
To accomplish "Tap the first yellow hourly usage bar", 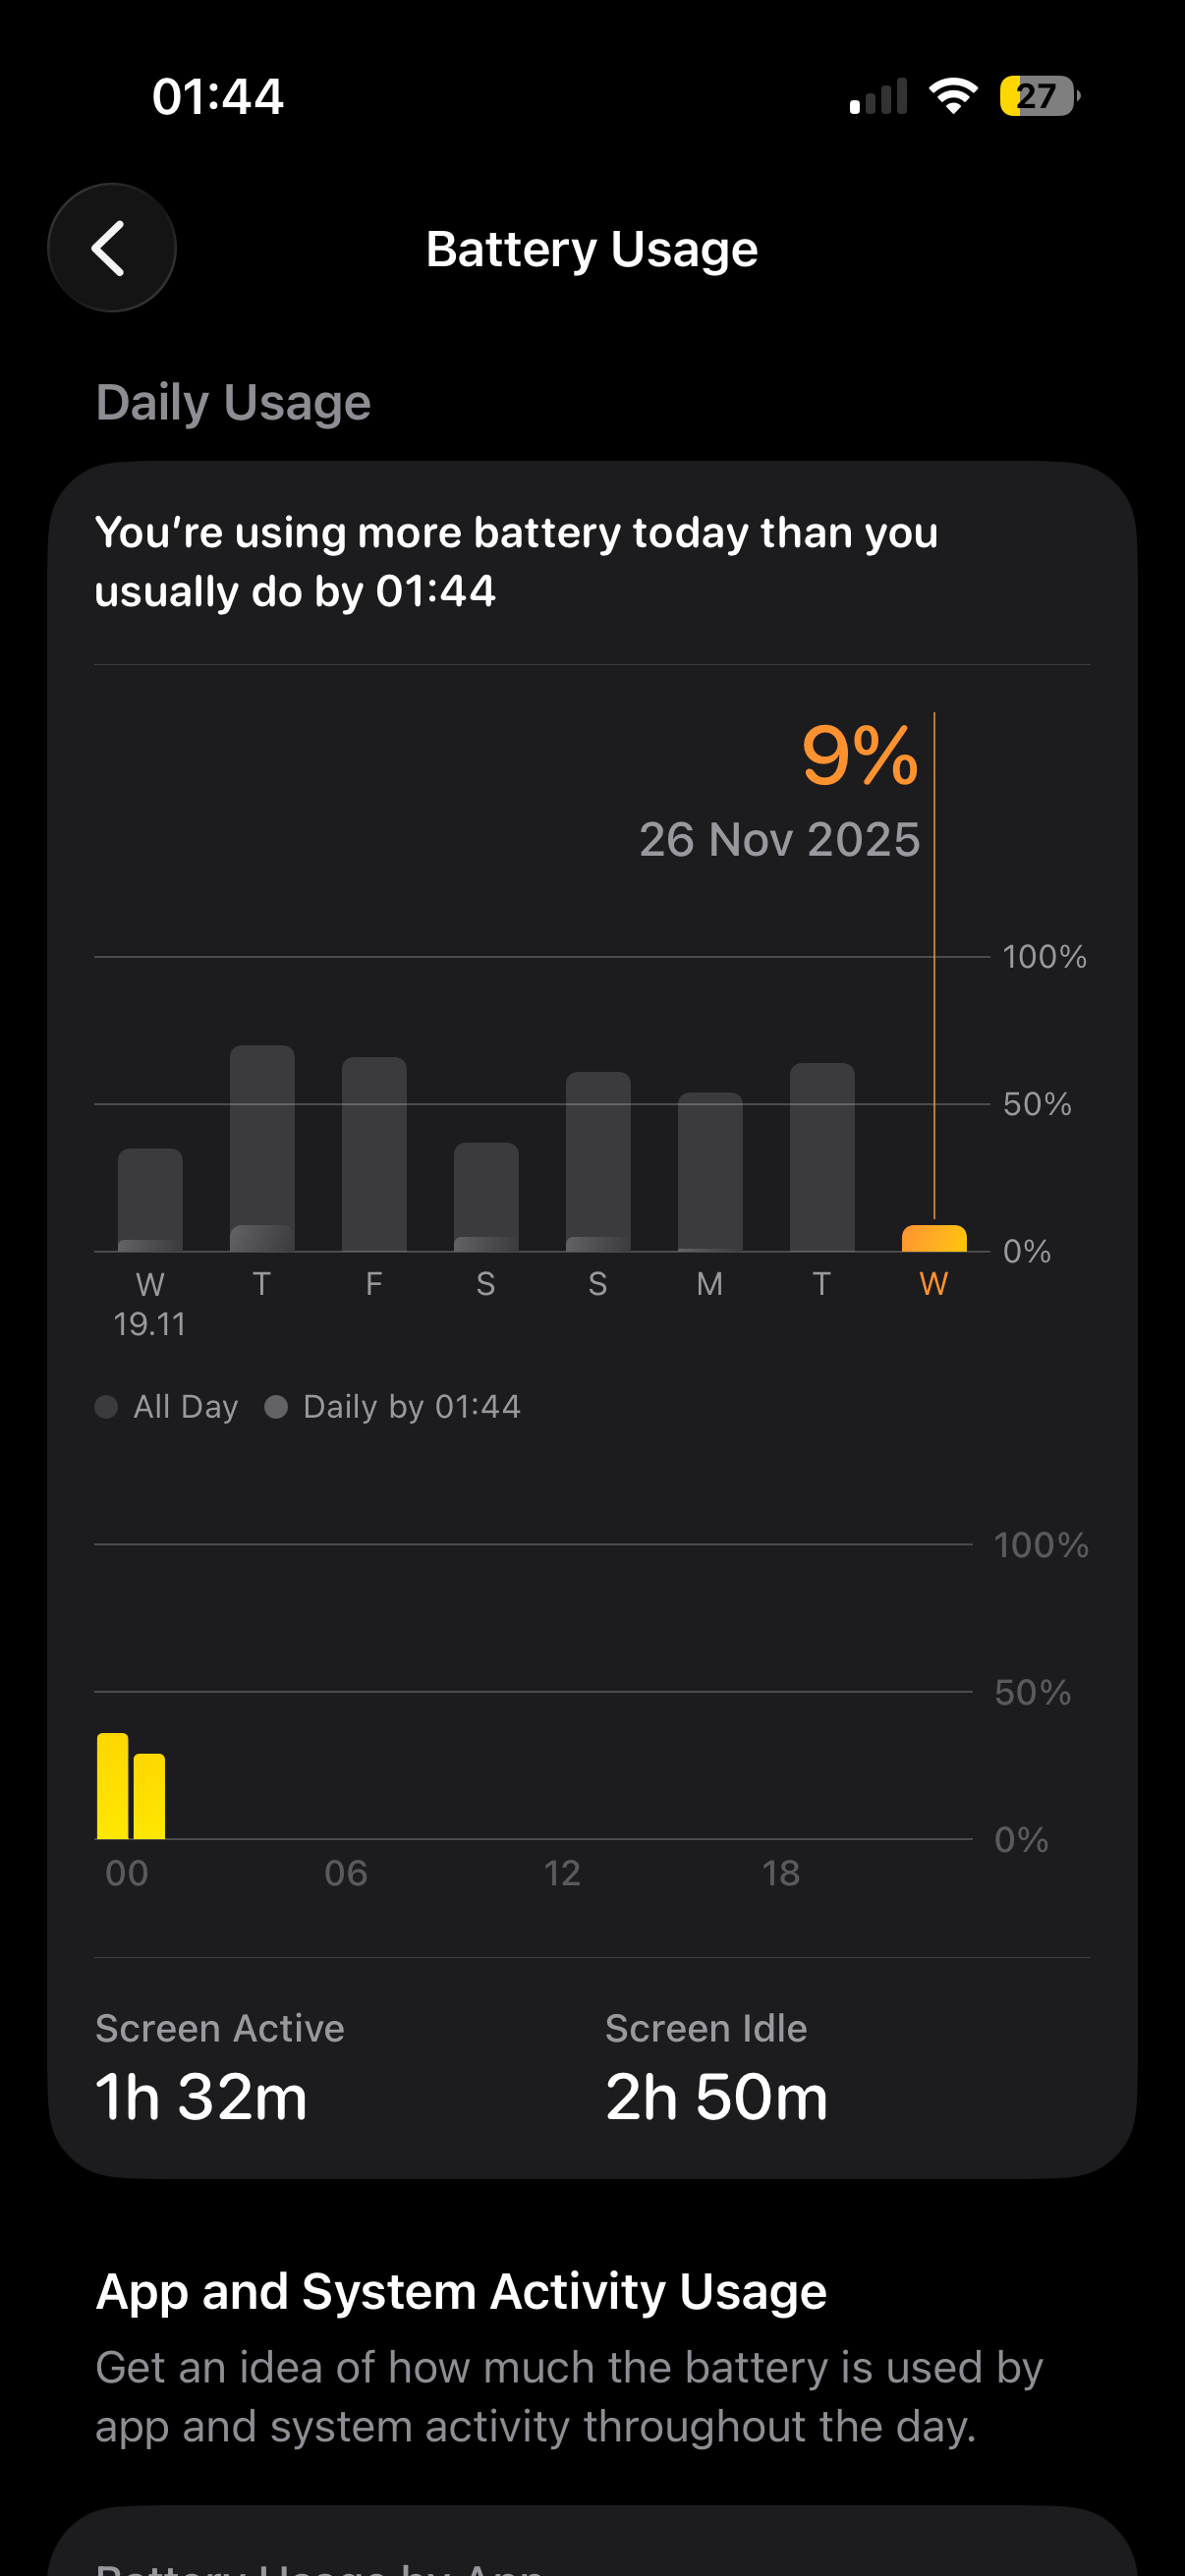I will tap(112, 1786).
